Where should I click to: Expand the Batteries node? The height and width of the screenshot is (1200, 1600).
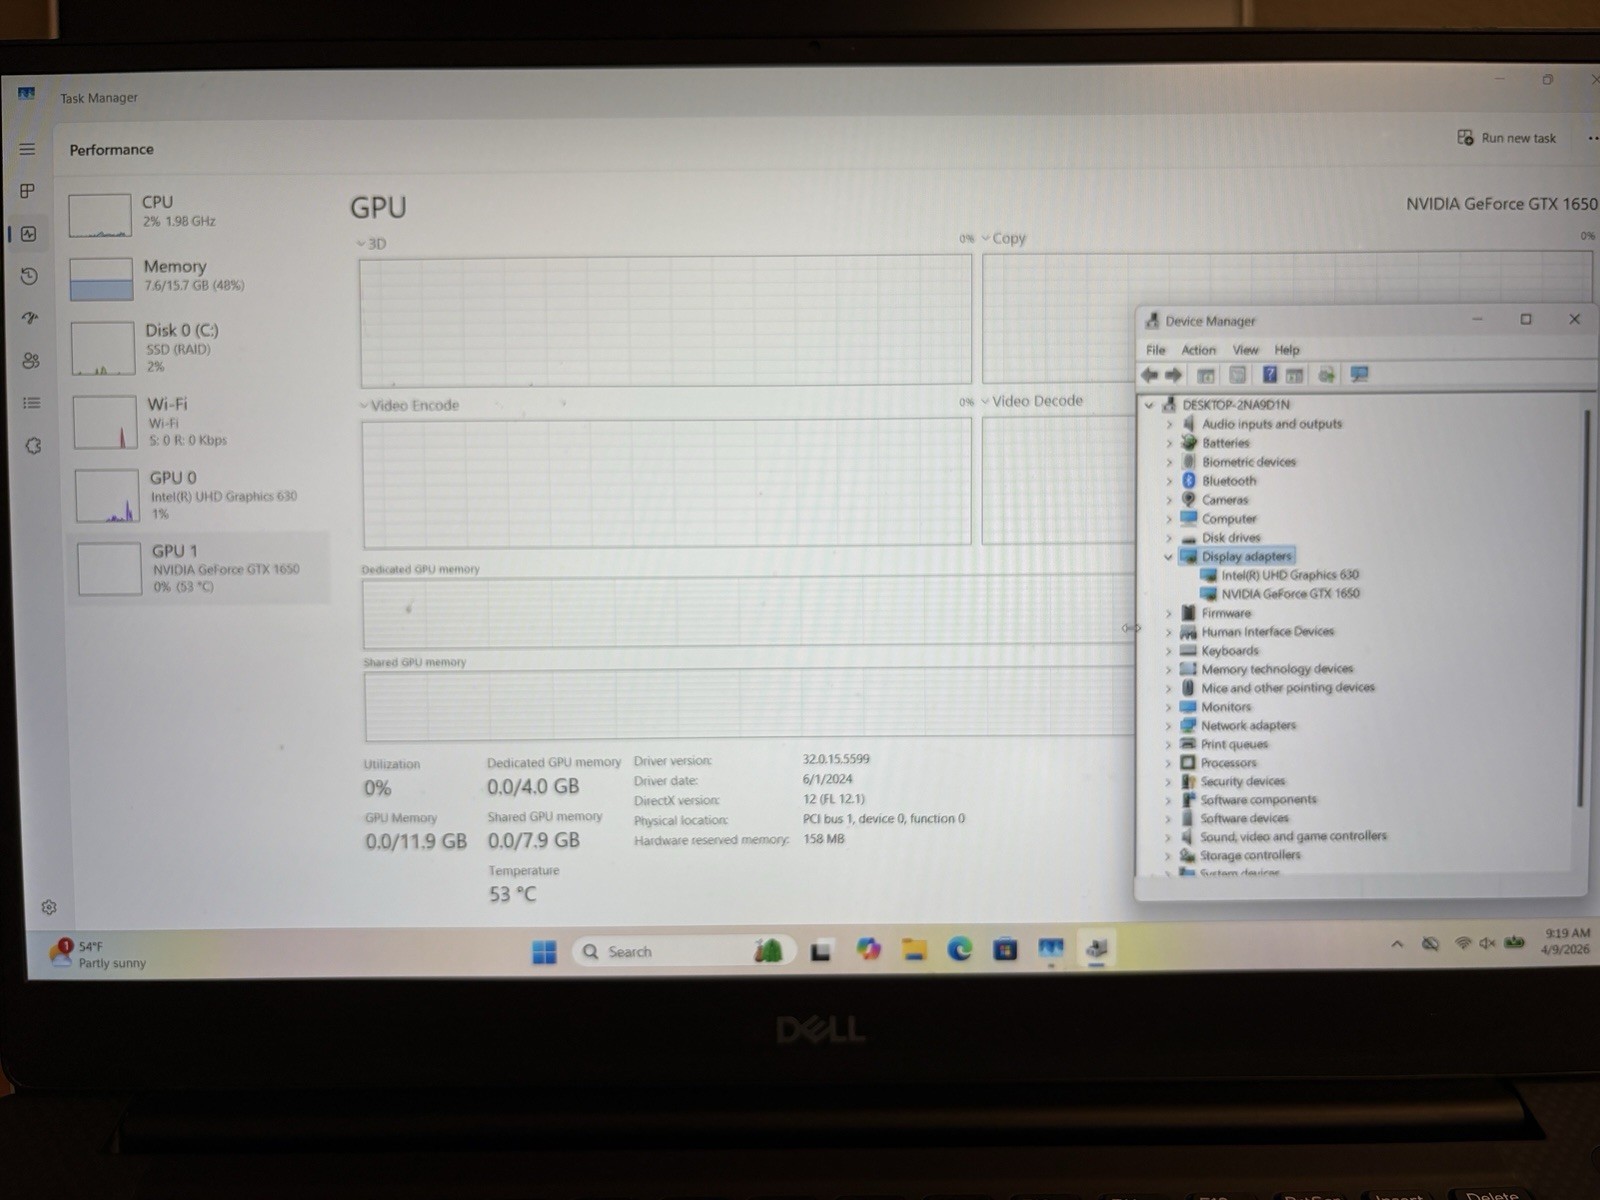[x=1169, y=443]
